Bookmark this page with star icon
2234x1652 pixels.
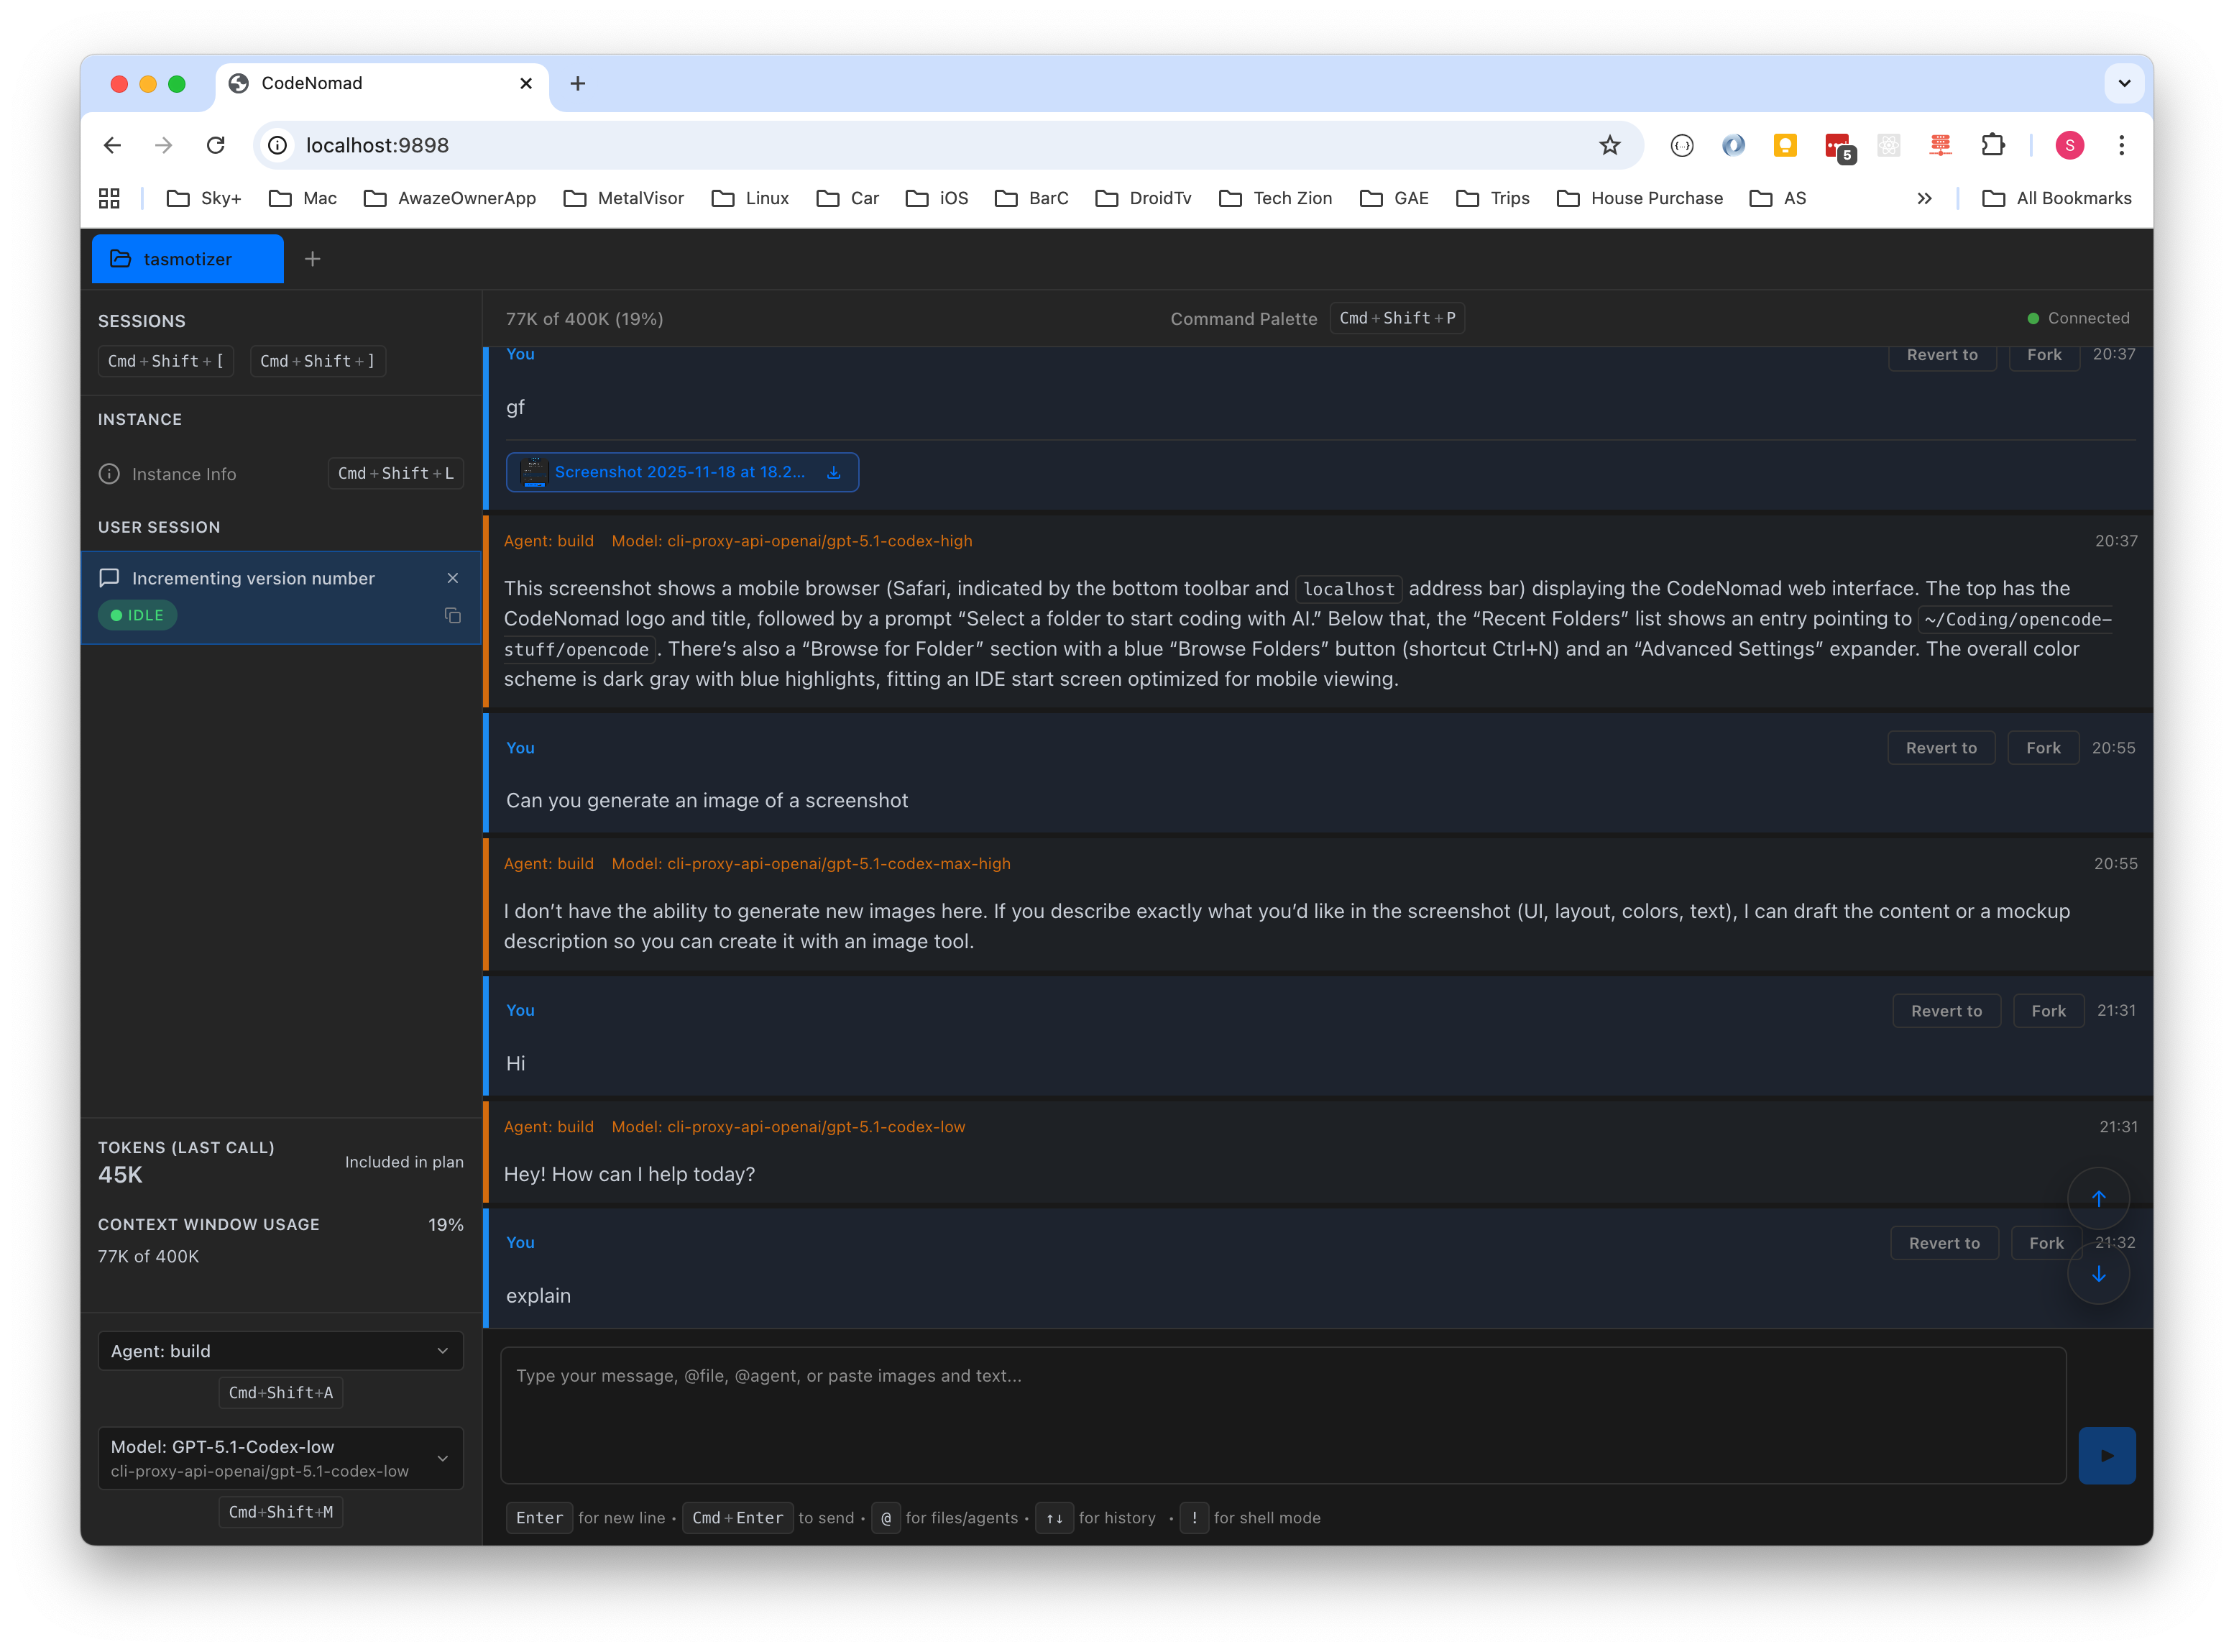point(1609,145)
